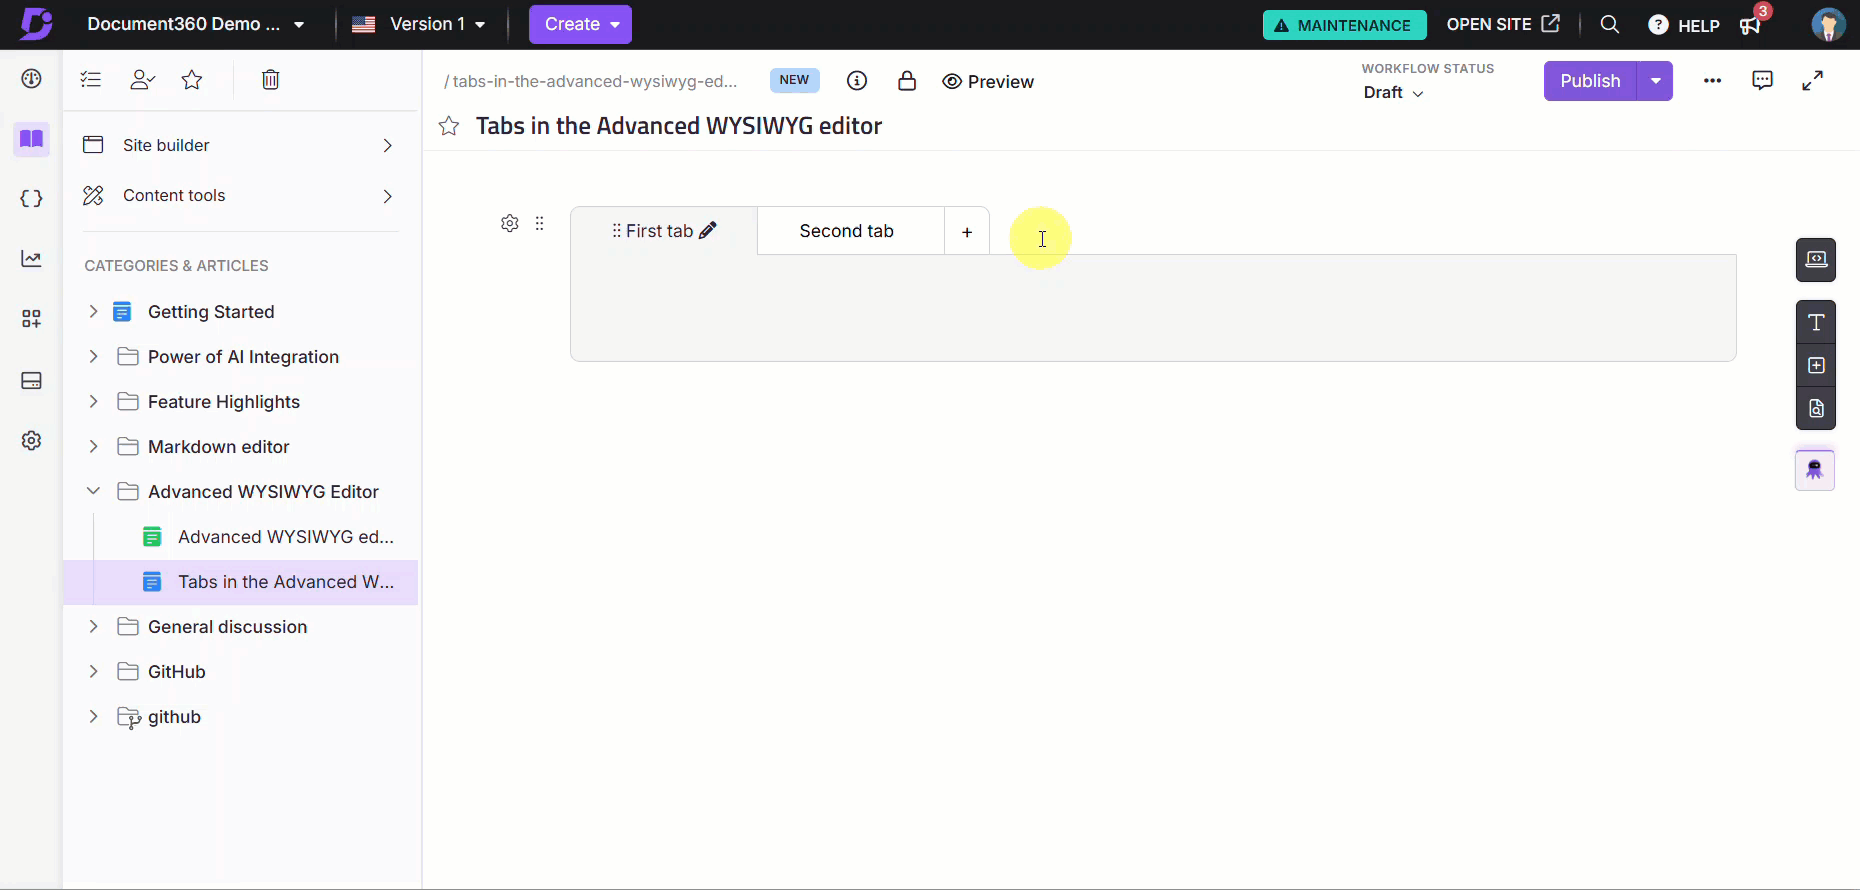The height and width of the screenshot is (890, 1860).
Task: Enter fullscreen with expand arrows icon
Action: (1813, 81)
